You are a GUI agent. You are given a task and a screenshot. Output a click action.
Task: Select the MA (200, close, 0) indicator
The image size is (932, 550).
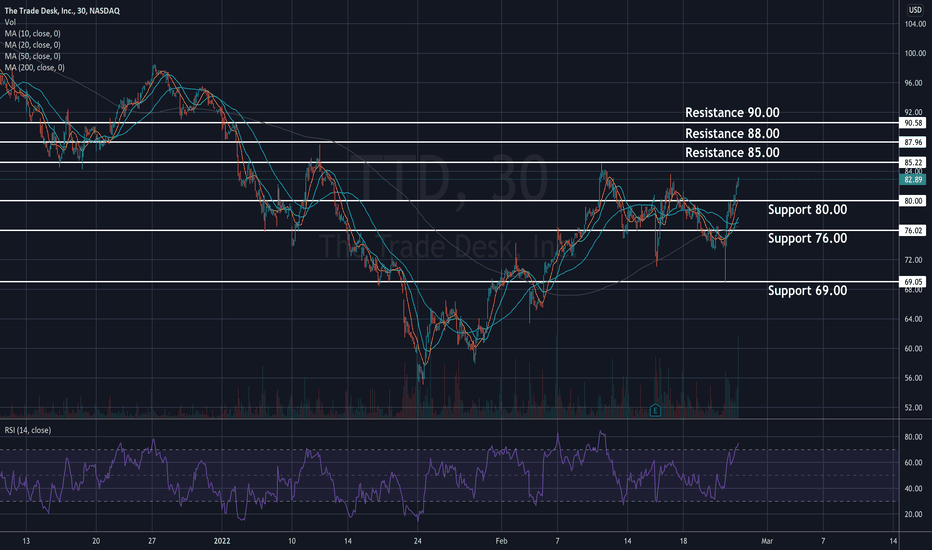(34, 67)
